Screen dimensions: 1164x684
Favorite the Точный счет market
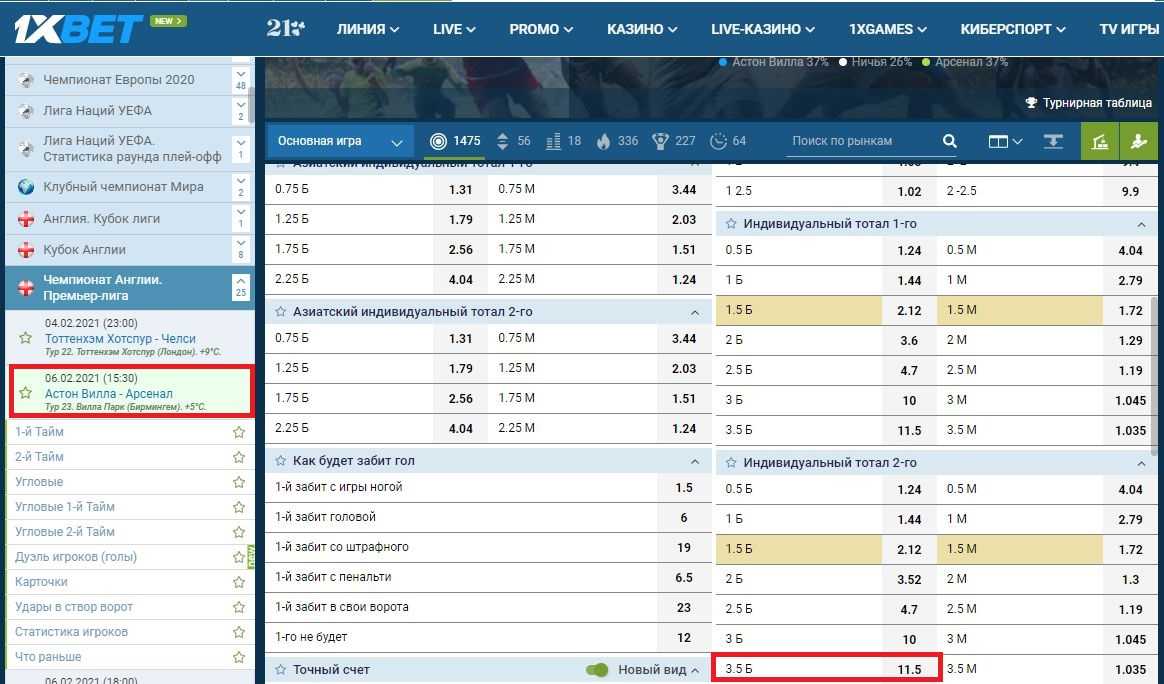[x=281, y=670]
